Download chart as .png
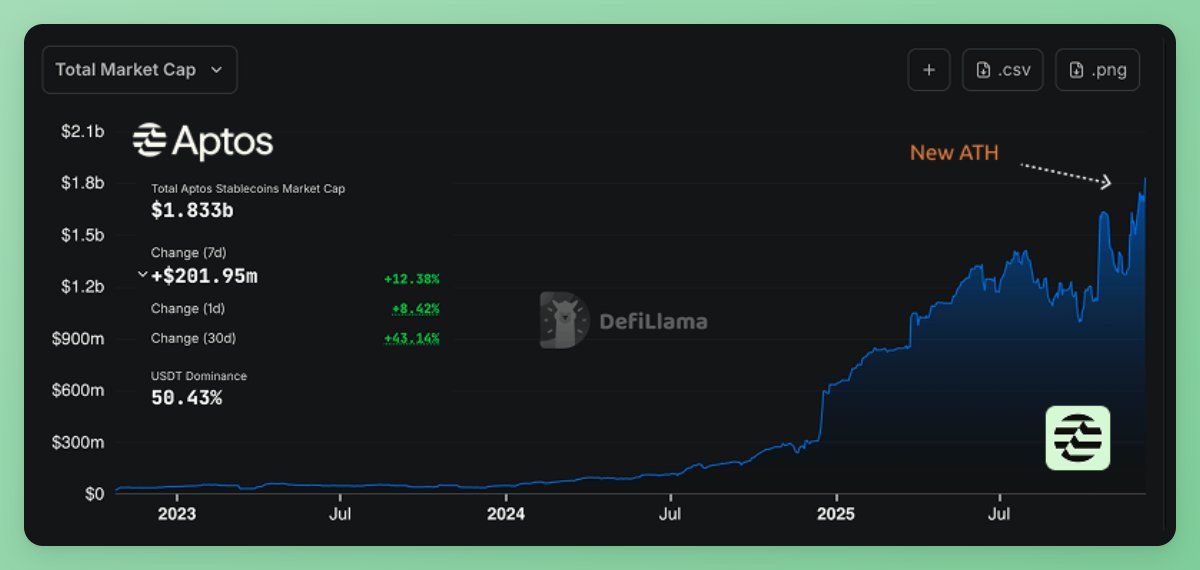The width and height of the screenshot is (1200, 570). (x=1097, y=70)
